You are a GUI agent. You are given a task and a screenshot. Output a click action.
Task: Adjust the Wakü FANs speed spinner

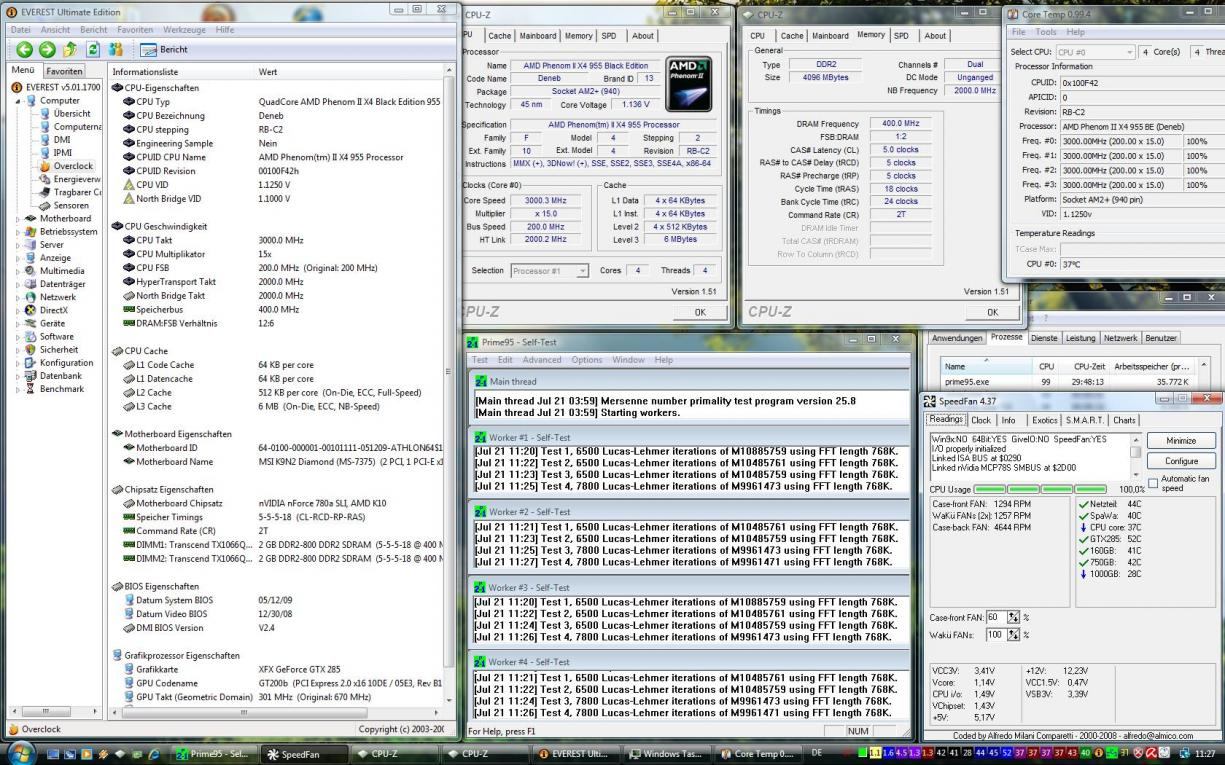click(1012, 635)
